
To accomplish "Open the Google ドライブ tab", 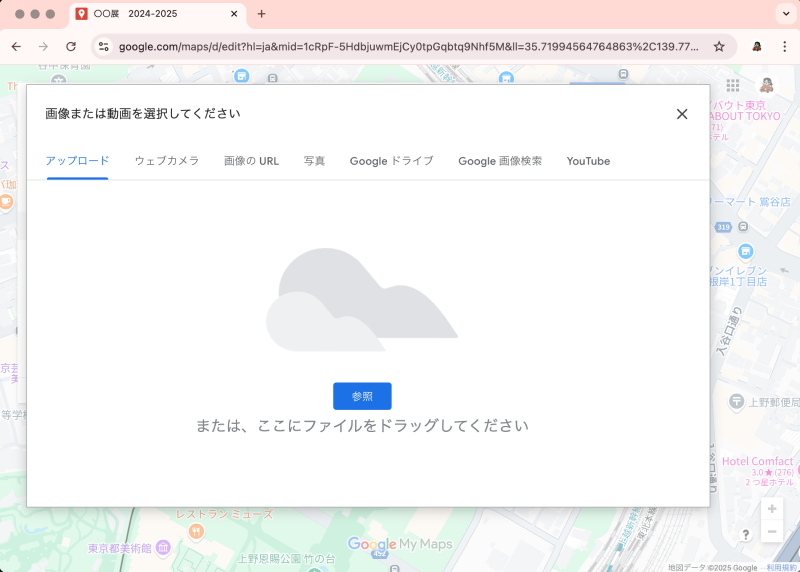I will point(391,161).
